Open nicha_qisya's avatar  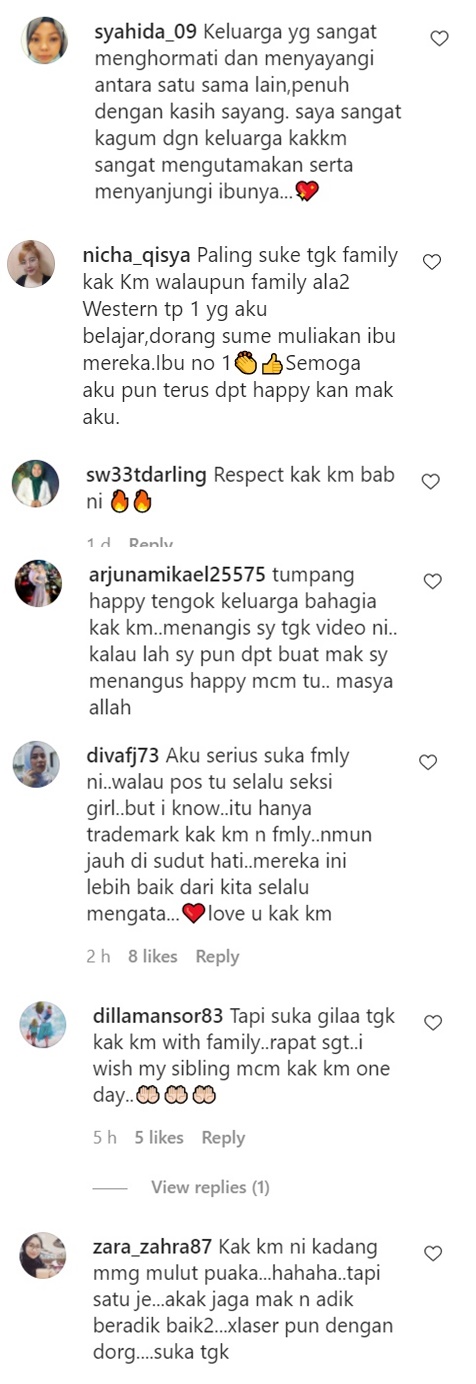(x=31, y=264)
